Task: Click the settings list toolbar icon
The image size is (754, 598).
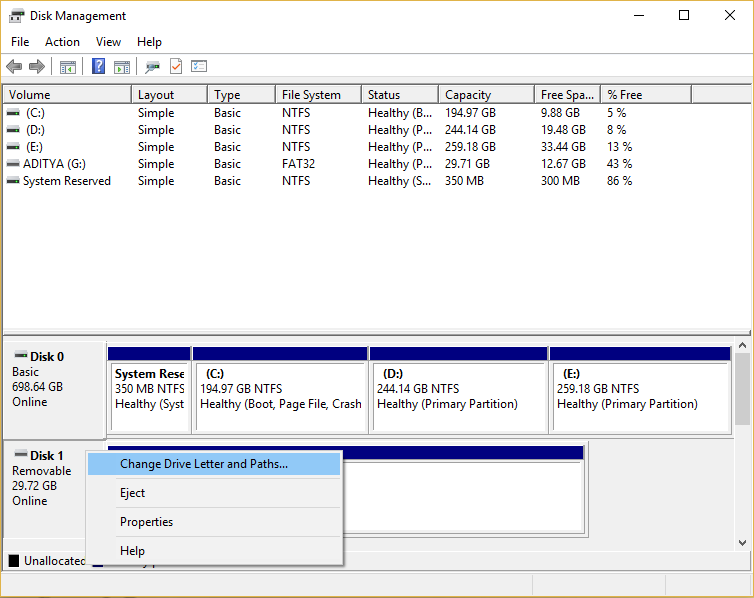Action: coord(199,67)
